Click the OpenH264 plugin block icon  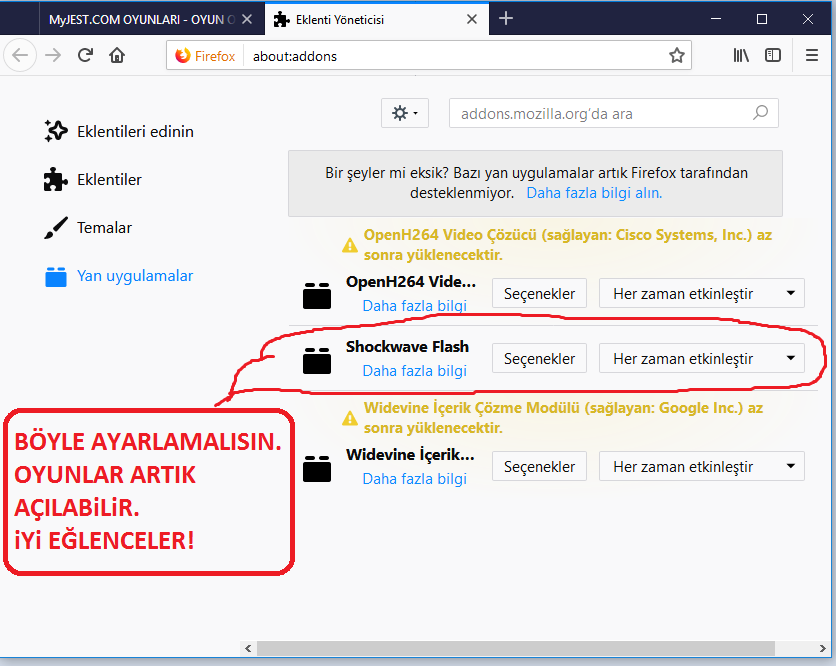click(317, 295)
